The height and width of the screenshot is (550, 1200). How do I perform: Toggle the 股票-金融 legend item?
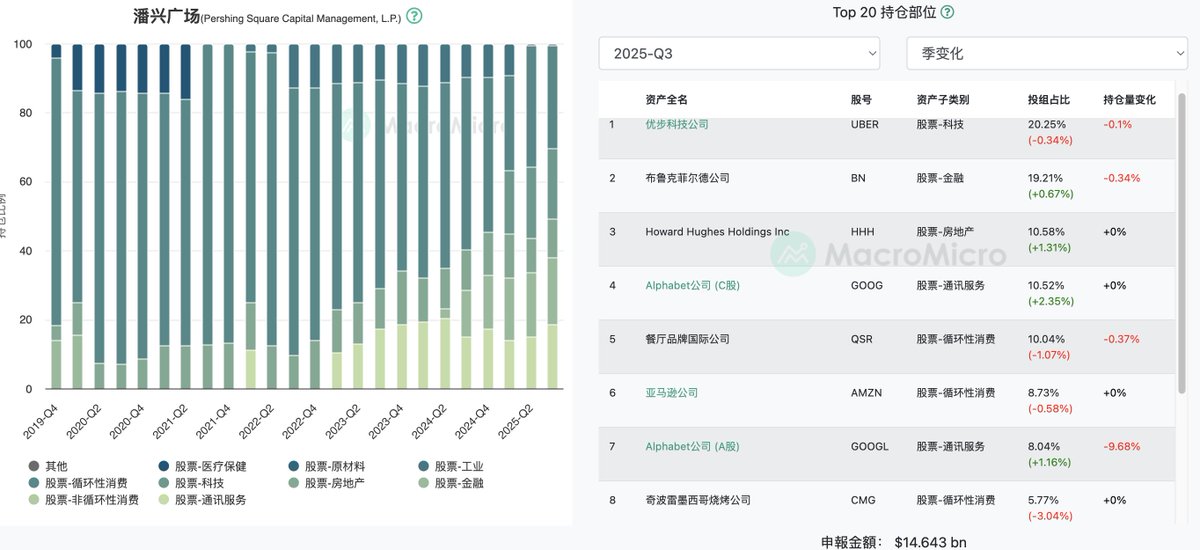450,483
